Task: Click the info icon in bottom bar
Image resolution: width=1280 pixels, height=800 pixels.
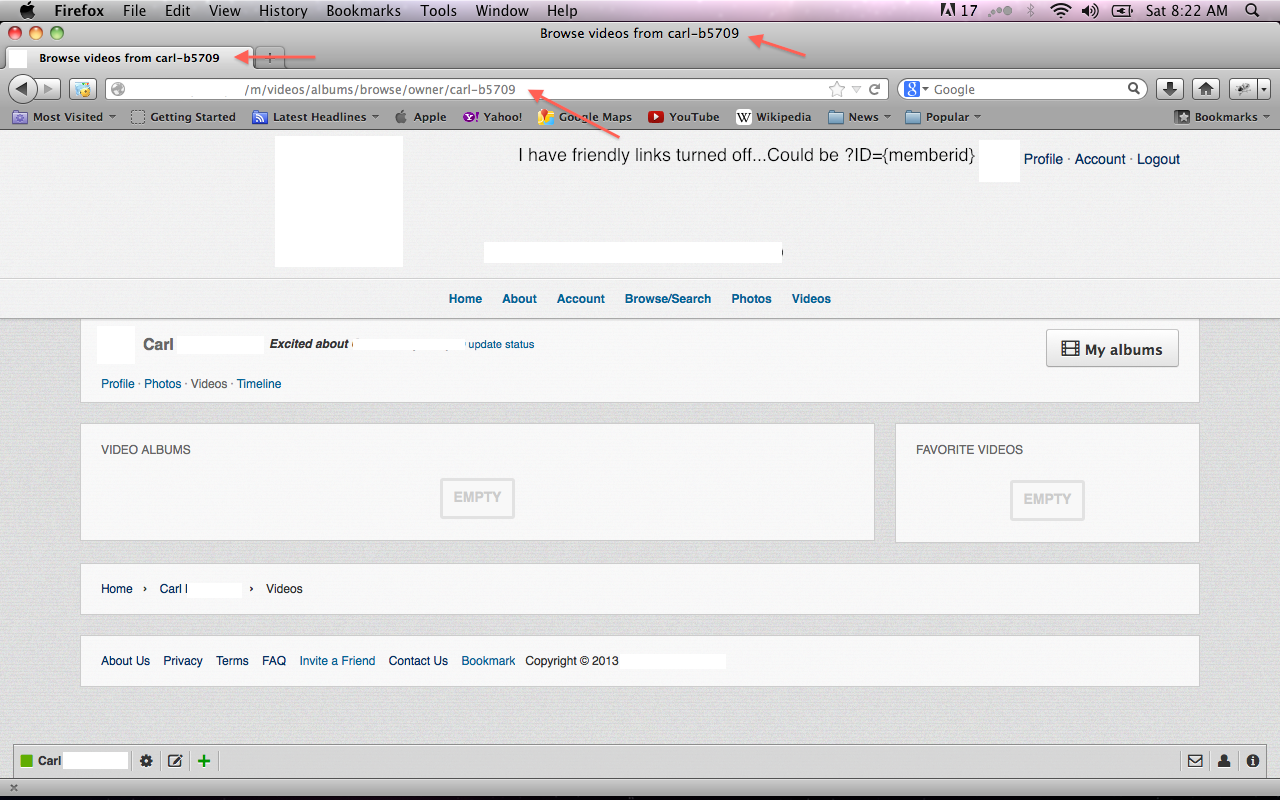Action: click(x=1252, y=761)
